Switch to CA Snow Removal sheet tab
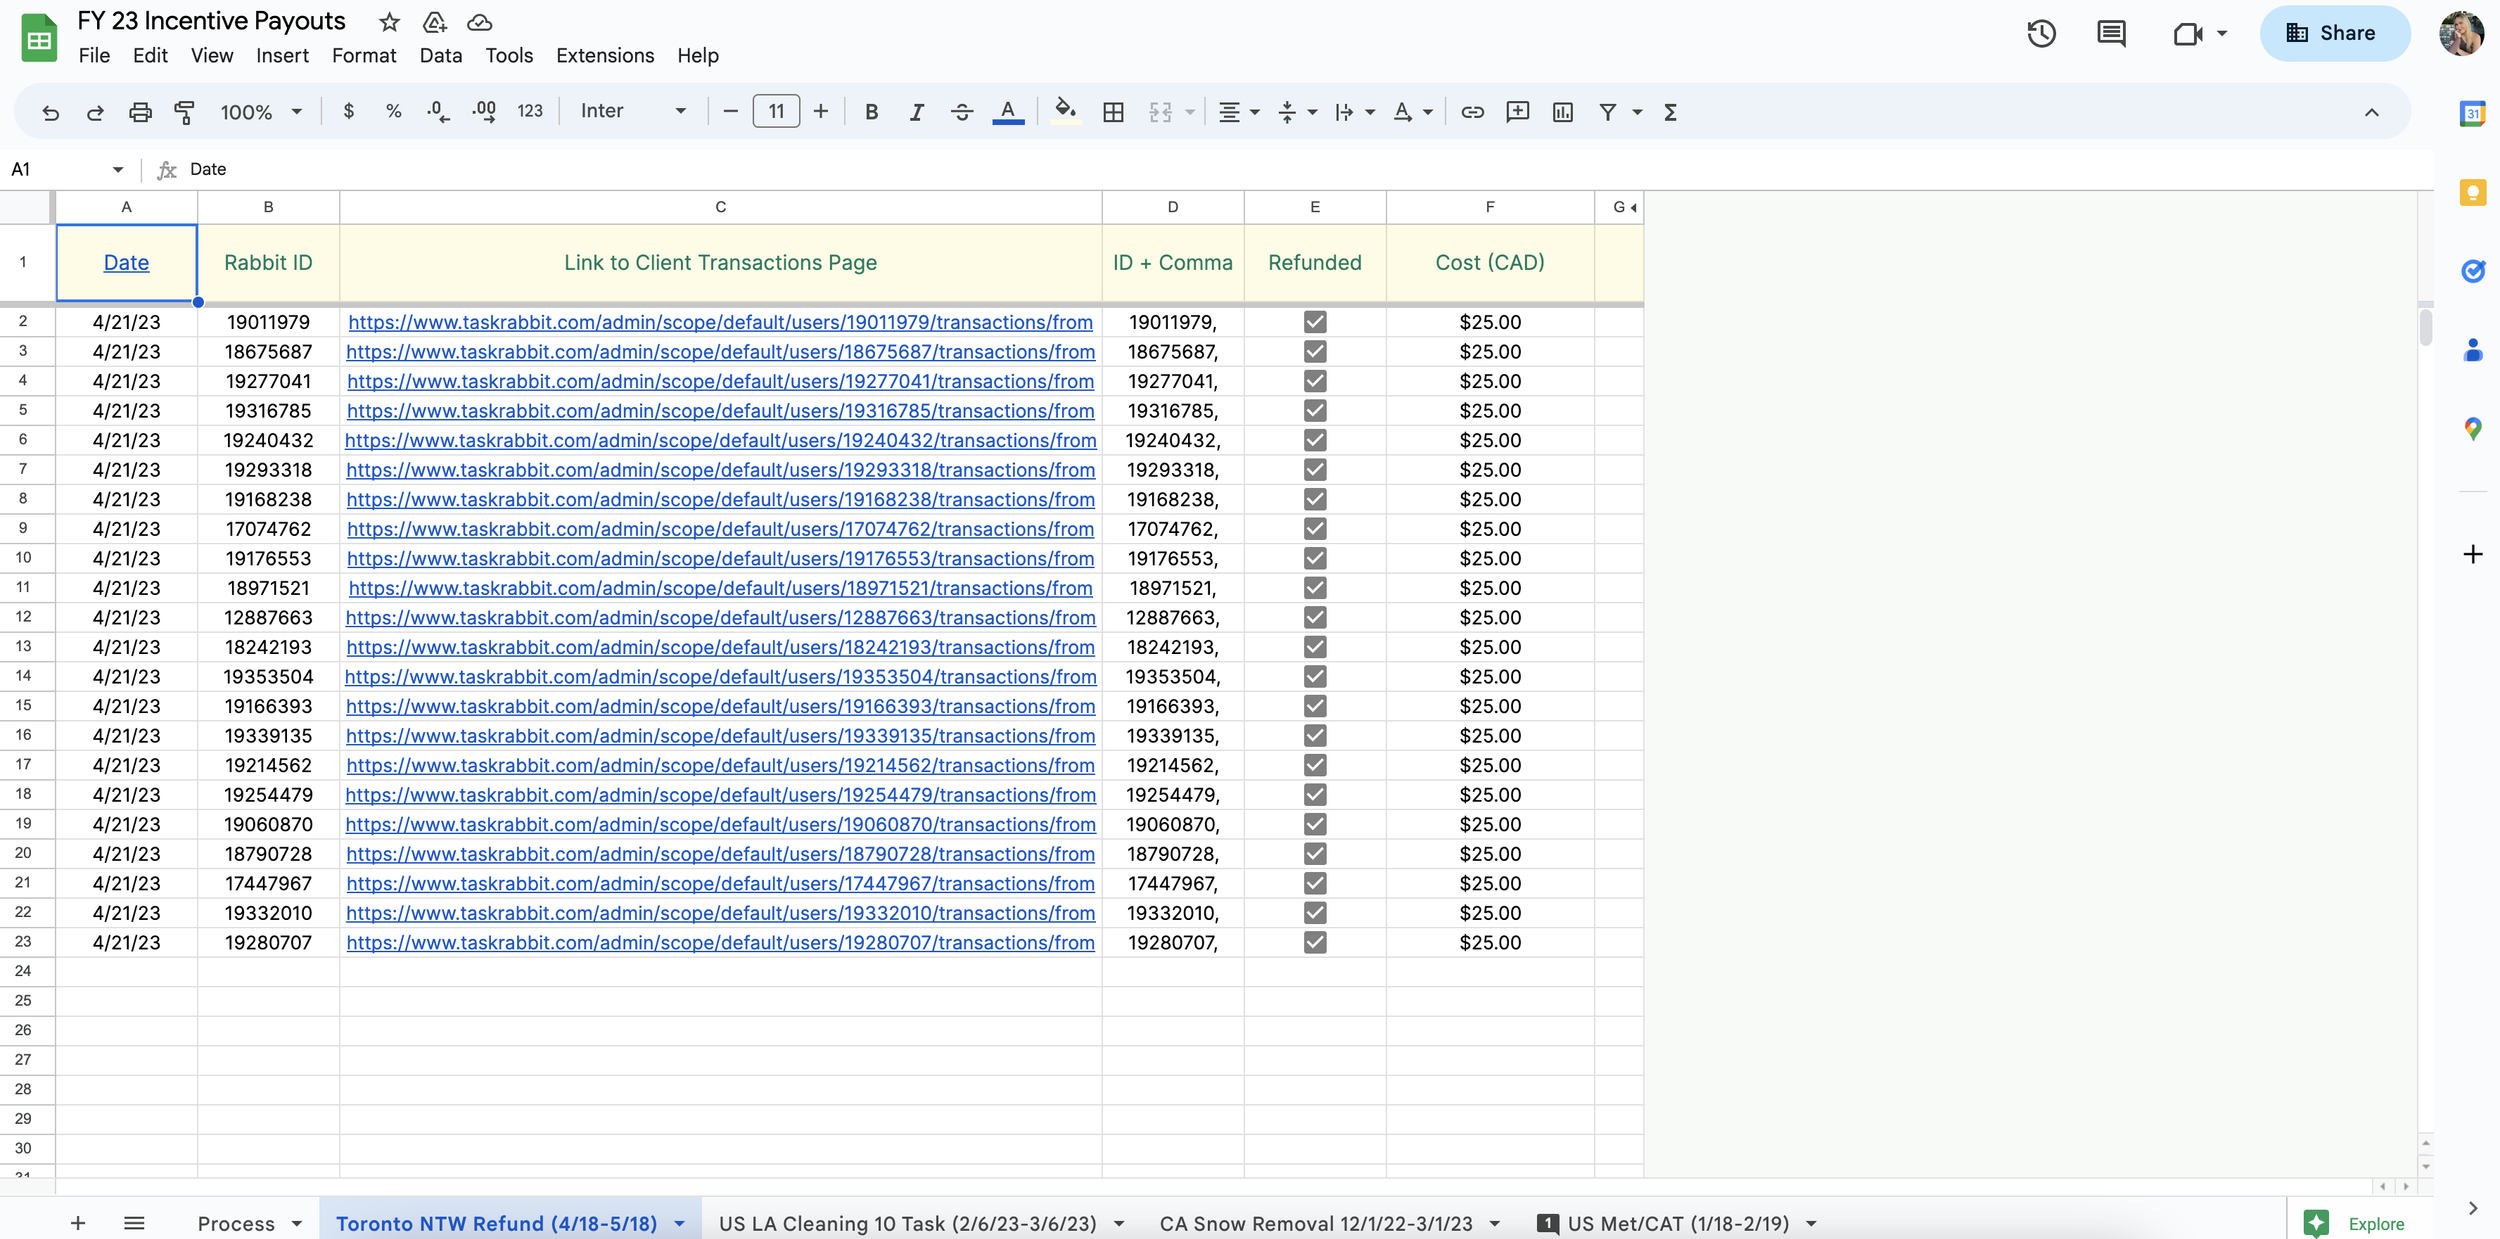This screenshot has height=1239, width=2500. coord(1315,1223)
